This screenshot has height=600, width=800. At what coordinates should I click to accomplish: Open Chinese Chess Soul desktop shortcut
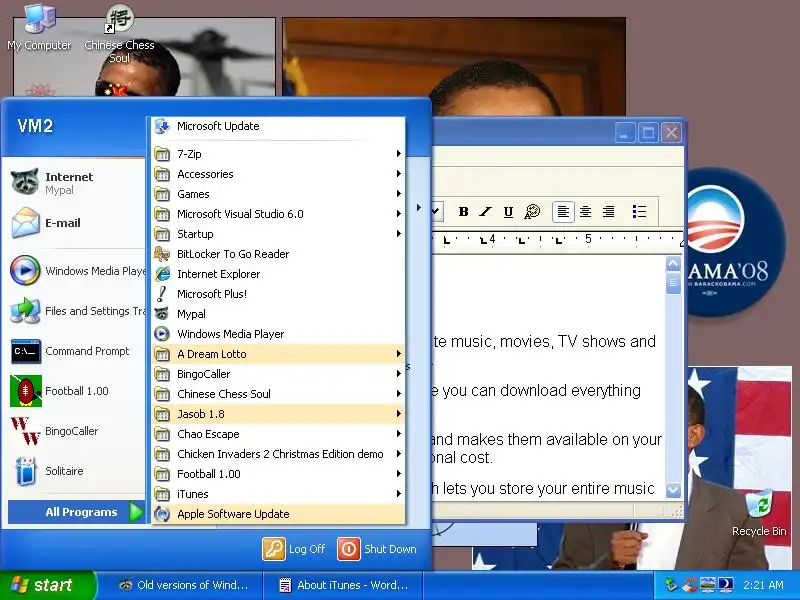point(119,34)
